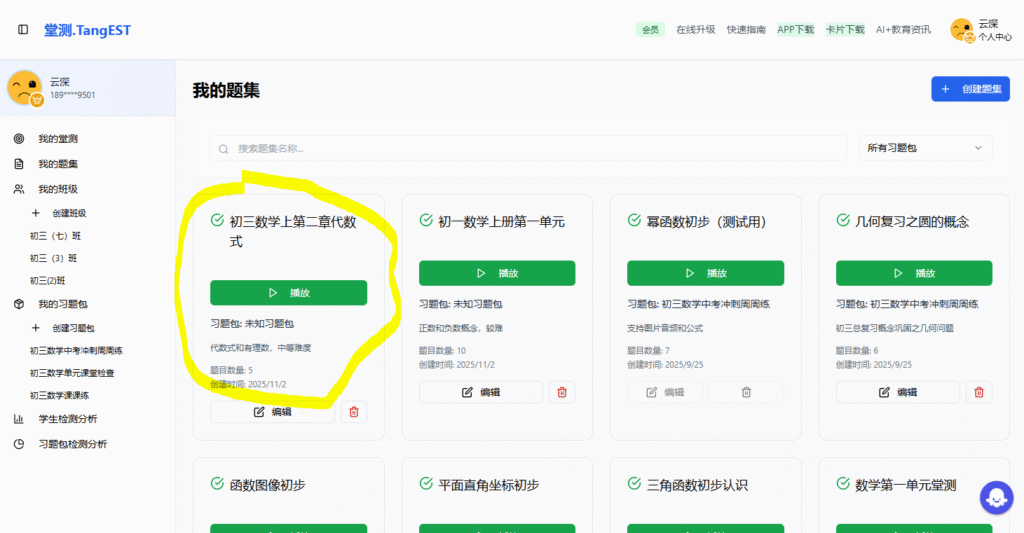The height and width of the screenshot is (533, 1024).
Task: Open 学生检测分析 from the sidebar
Action: click(x=67, y=419)
